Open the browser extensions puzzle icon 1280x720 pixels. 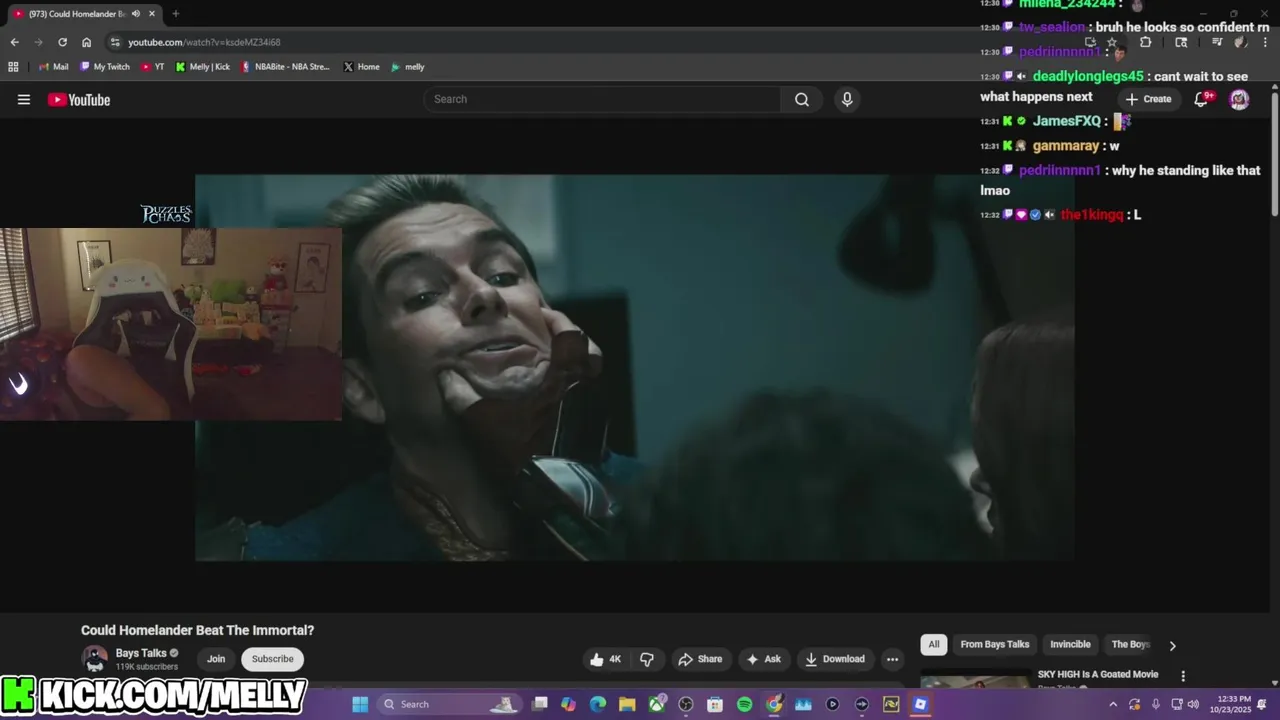coord(1146,42)
